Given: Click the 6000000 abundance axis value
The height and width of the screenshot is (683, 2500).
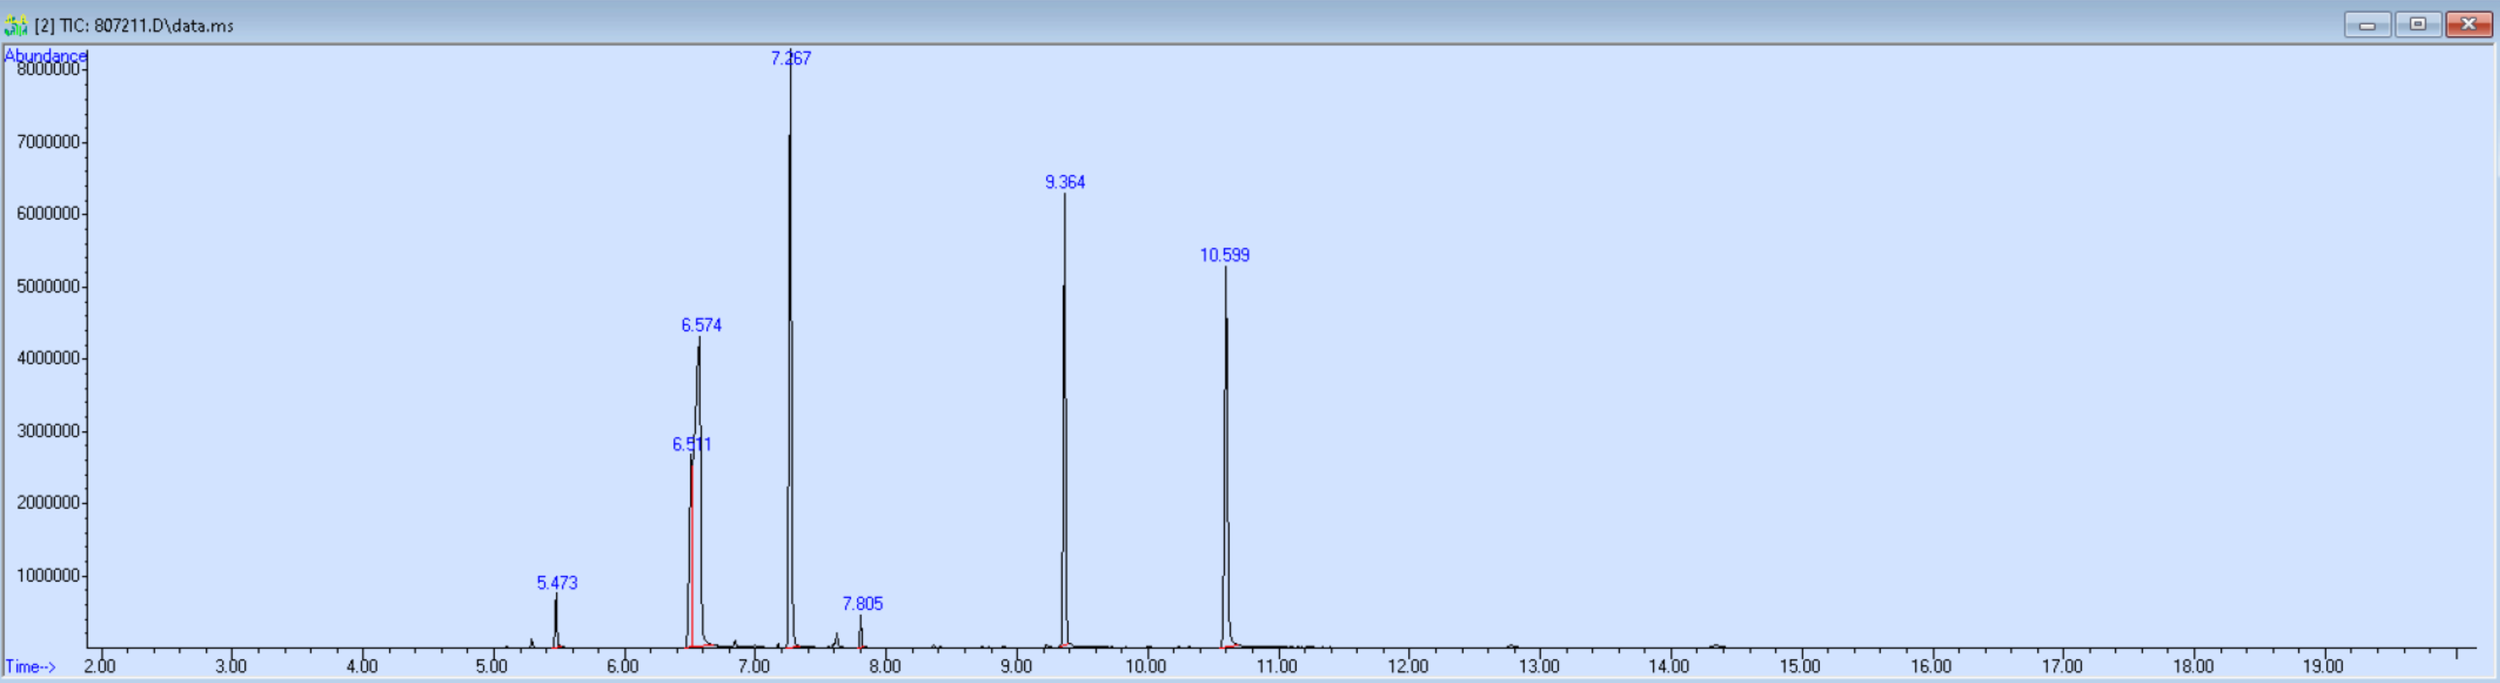Looking at the screenshot, I should coord(48,214).
